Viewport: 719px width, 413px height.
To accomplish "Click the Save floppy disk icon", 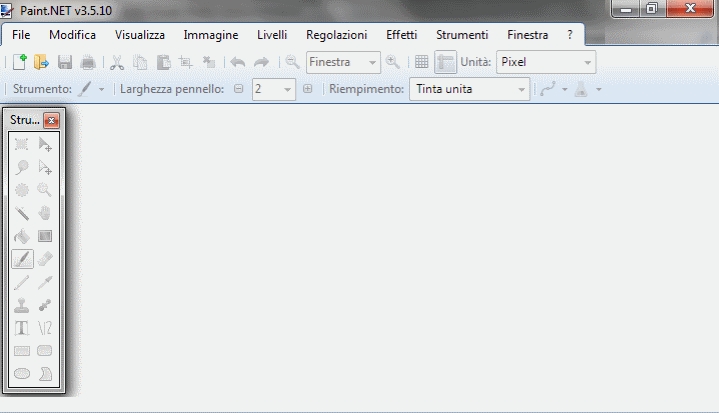I will pos(65,62).
